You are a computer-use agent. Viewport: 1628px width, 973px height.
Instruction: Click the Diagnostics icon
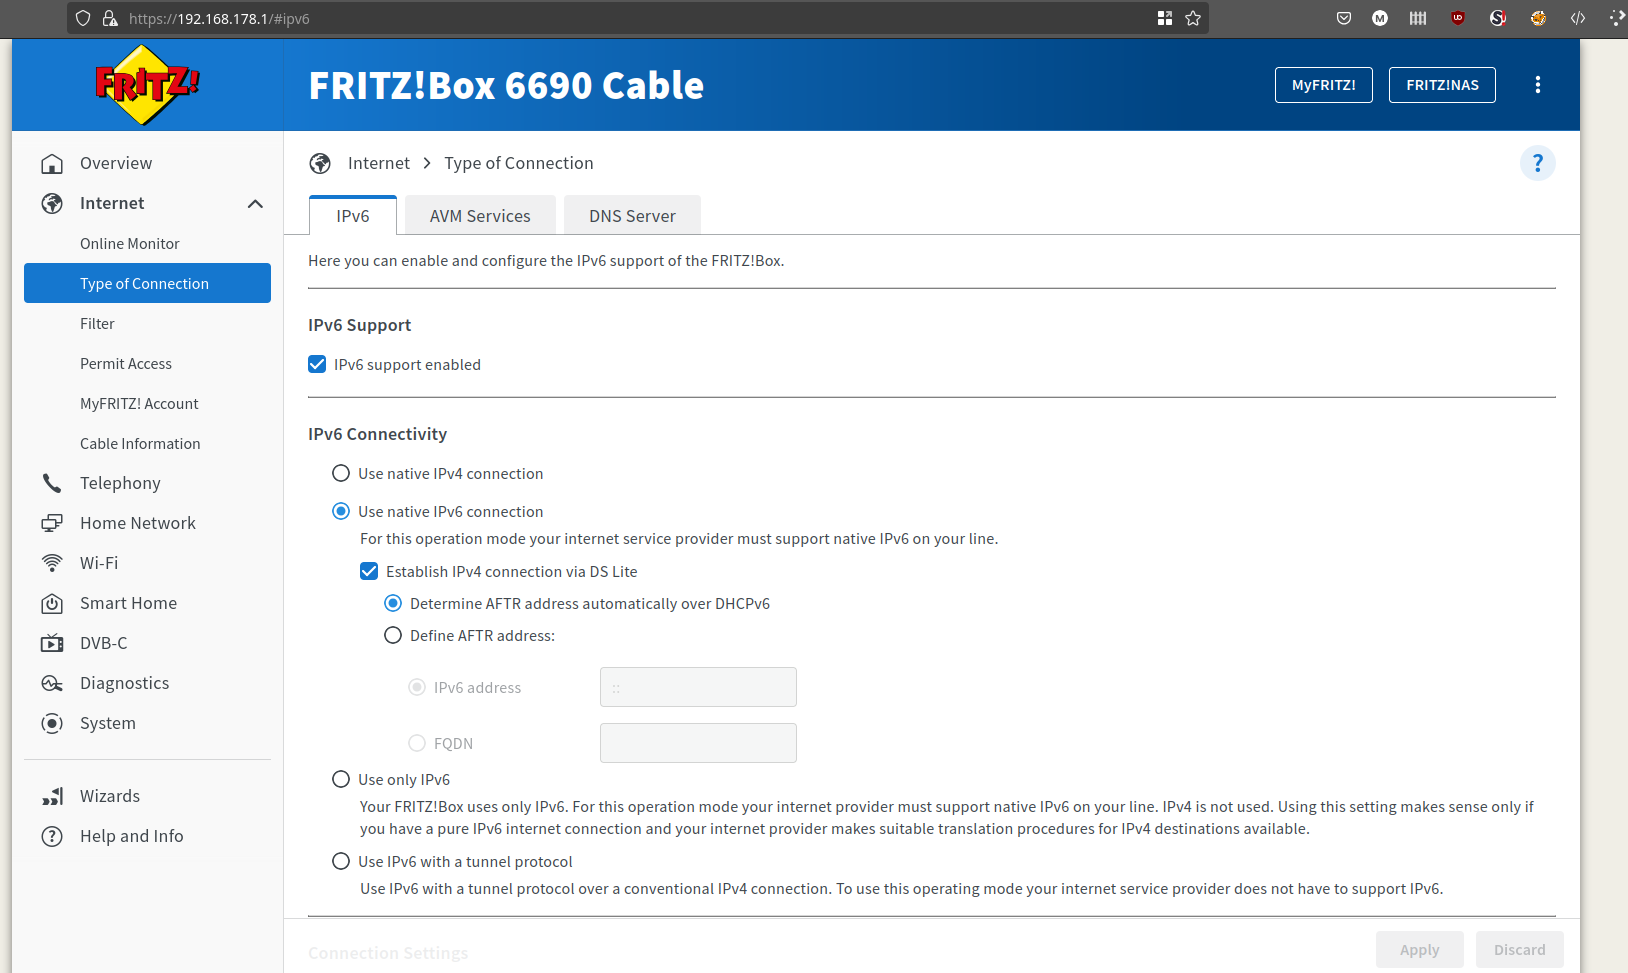point(52,683)
